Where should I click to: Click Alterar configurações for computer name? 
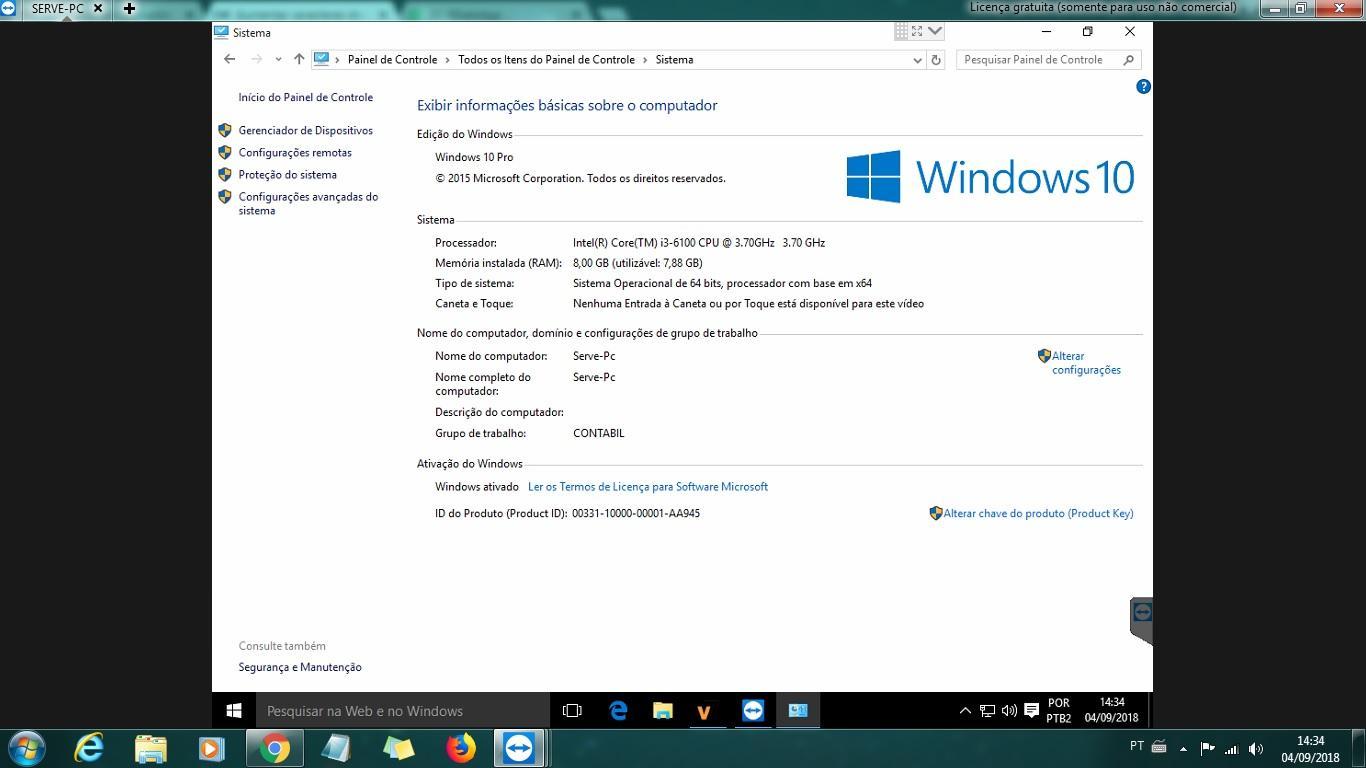[1085, 363]
